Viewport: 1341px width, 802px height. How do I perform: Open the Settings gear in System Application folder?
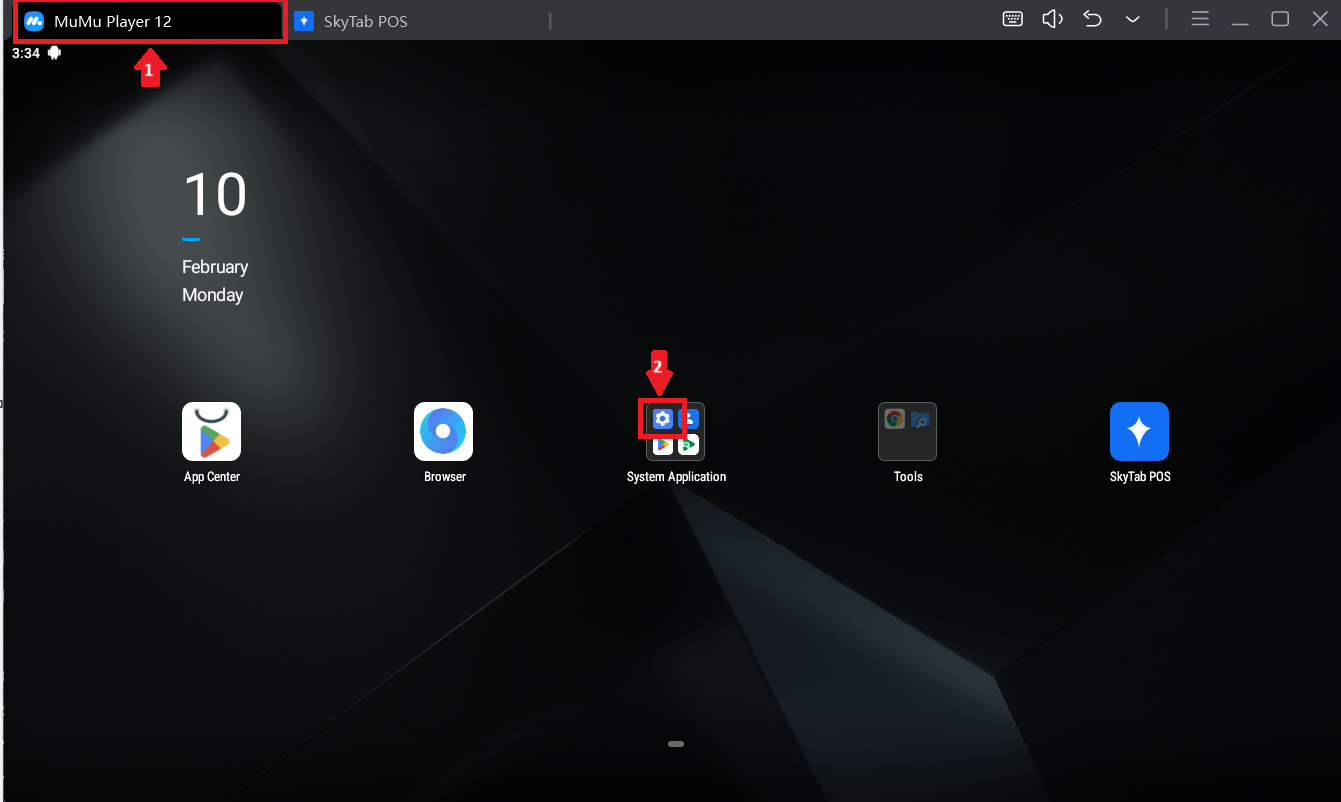(x=662, y=419)
